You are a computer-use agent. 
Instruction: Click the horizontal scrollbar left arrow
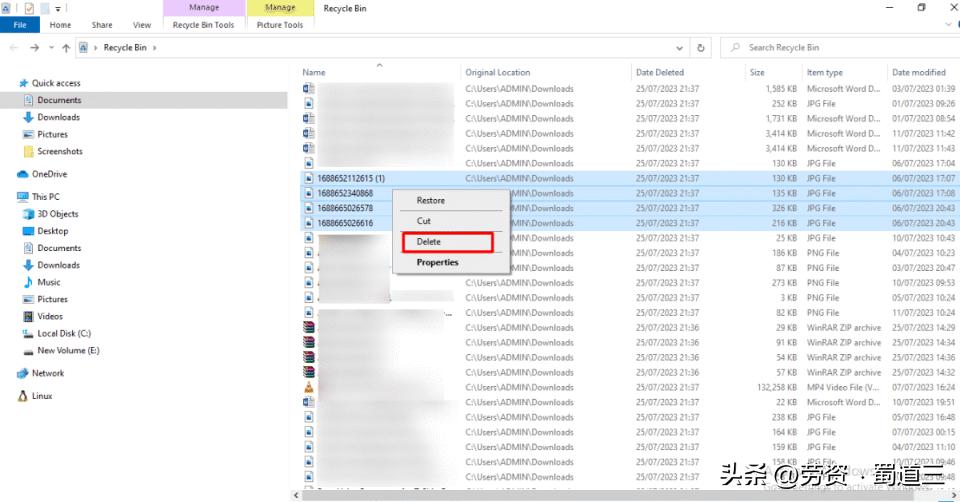[296, 495]
